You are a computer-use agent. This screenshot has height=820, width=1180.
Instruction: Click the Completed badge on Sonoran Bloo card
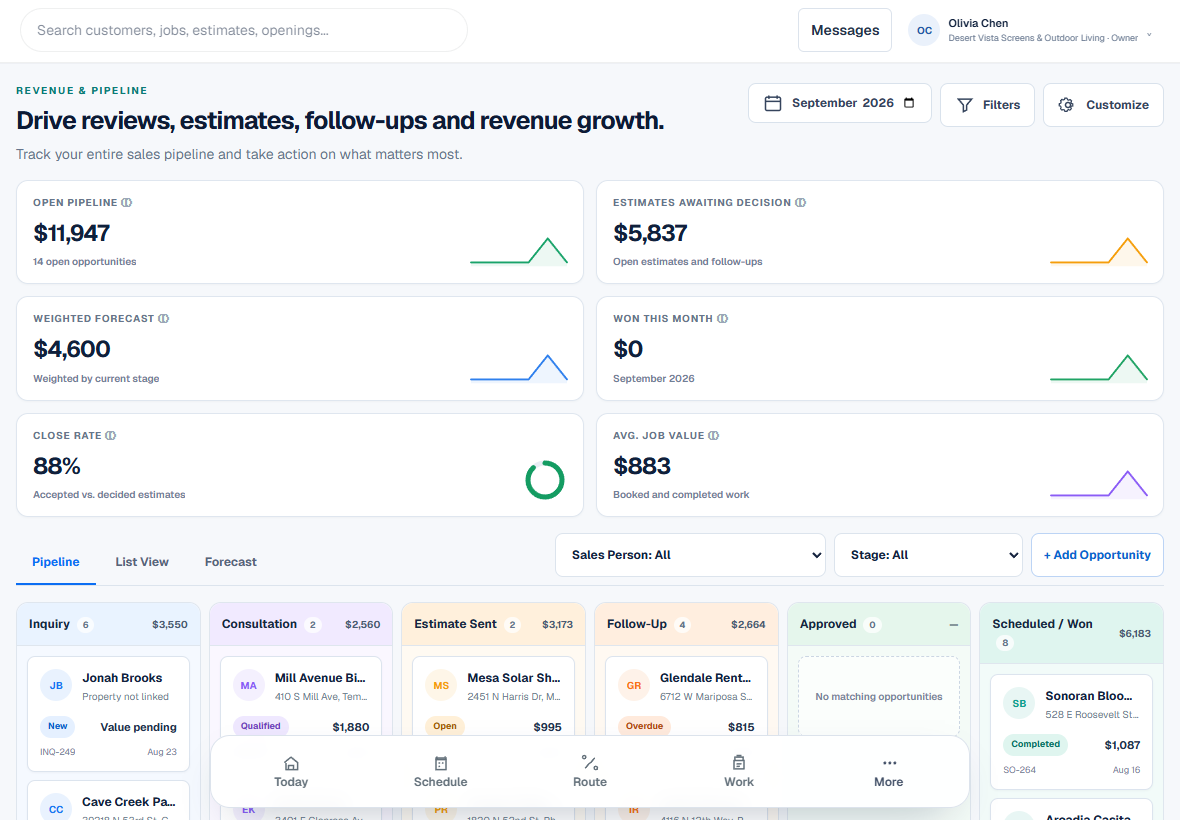(x=1036, y=745)
